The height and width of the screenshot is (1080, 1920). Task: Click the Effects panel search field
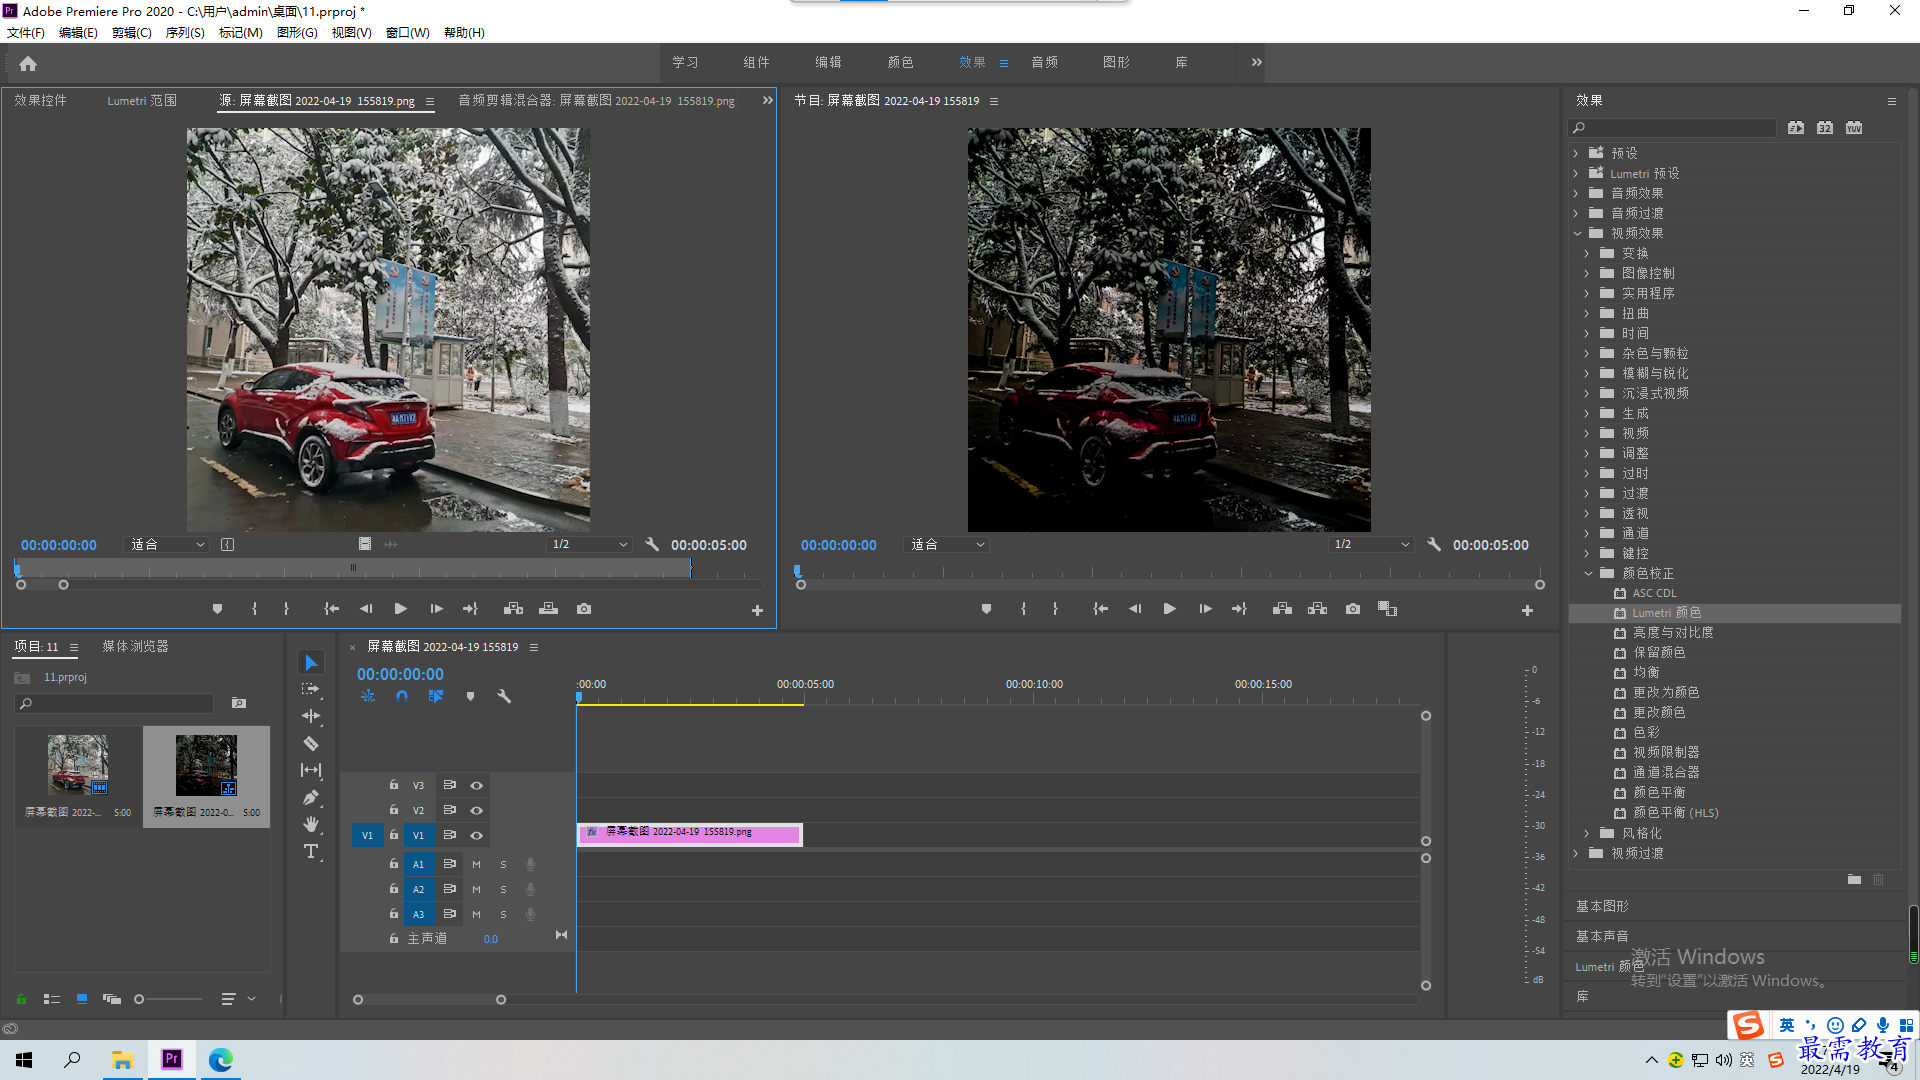(1672, 128)
